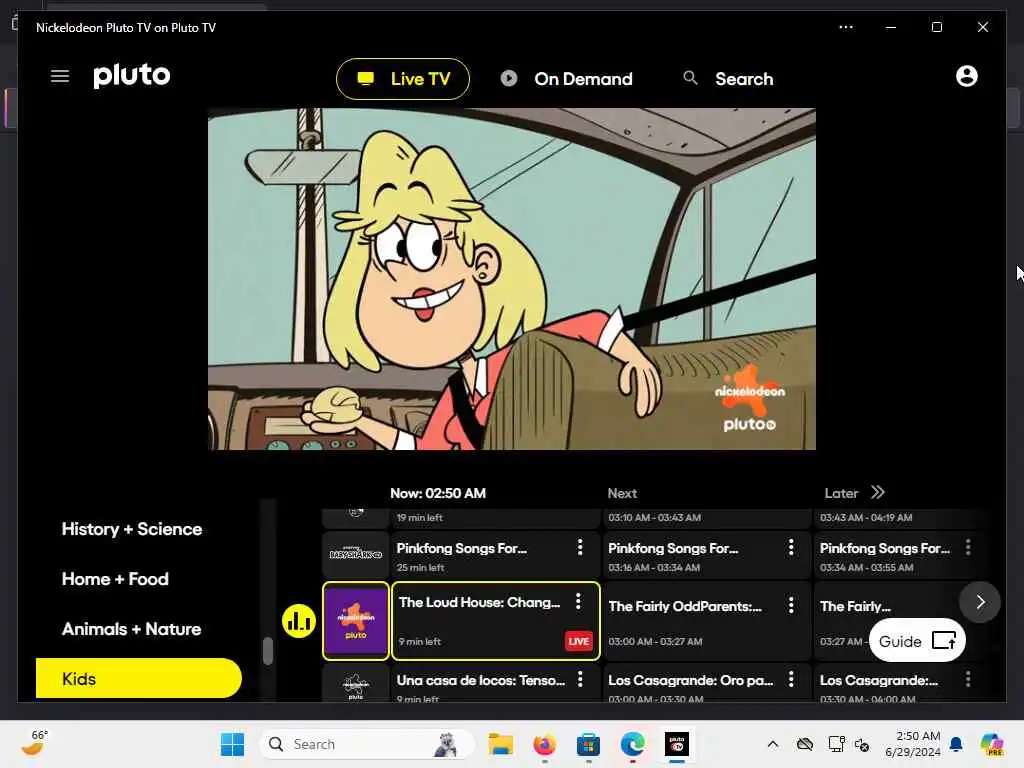
Task: Open options for The Fairly OddParents 03:00 AM
Action: (x=791, y=605)
